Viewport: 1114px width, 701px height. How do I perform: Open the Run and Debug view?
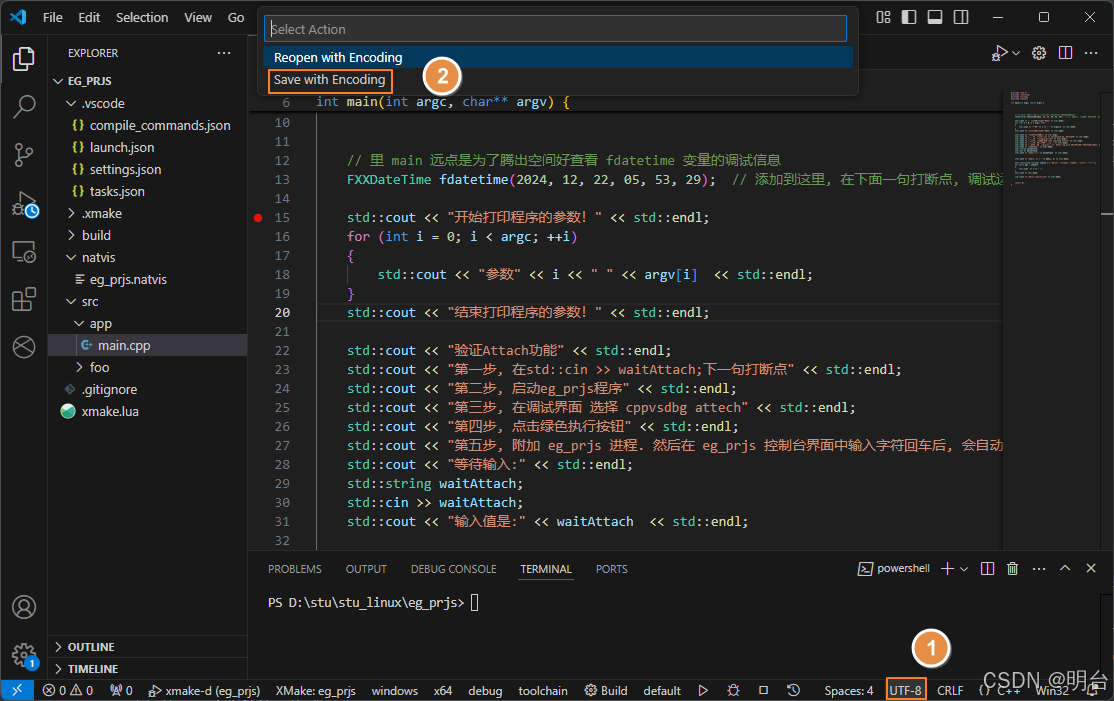click(x=23, y=205)
